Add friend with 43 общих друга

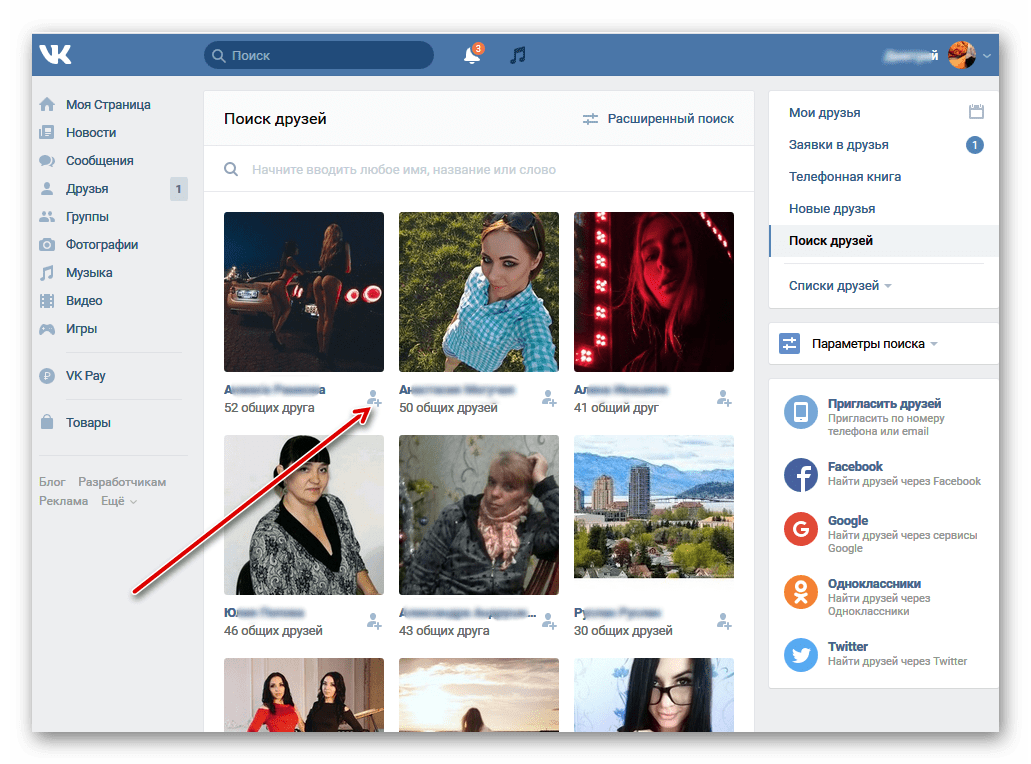click(x=549, y=621)
